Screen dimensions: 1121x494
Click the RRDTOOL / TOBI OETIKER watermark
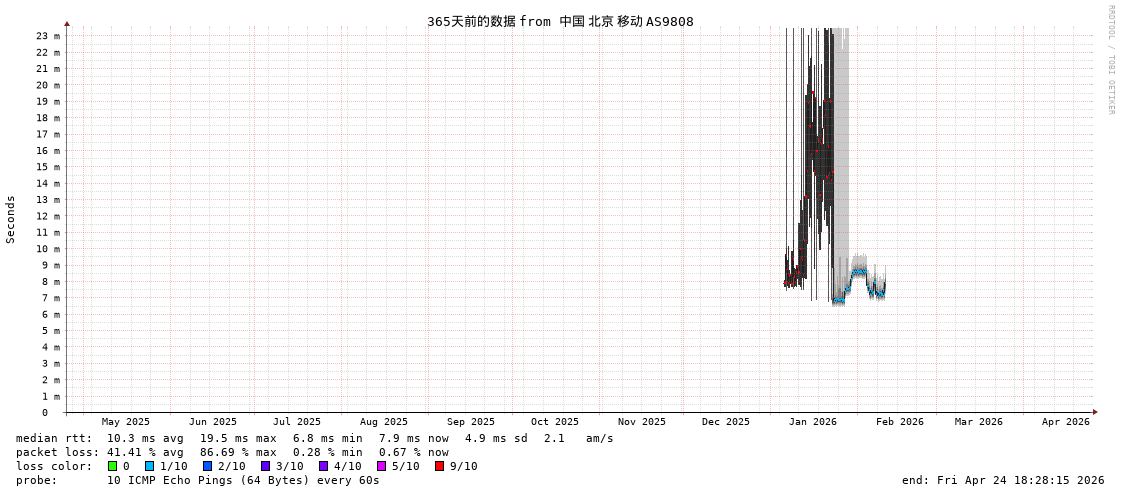pos(1110,60)
